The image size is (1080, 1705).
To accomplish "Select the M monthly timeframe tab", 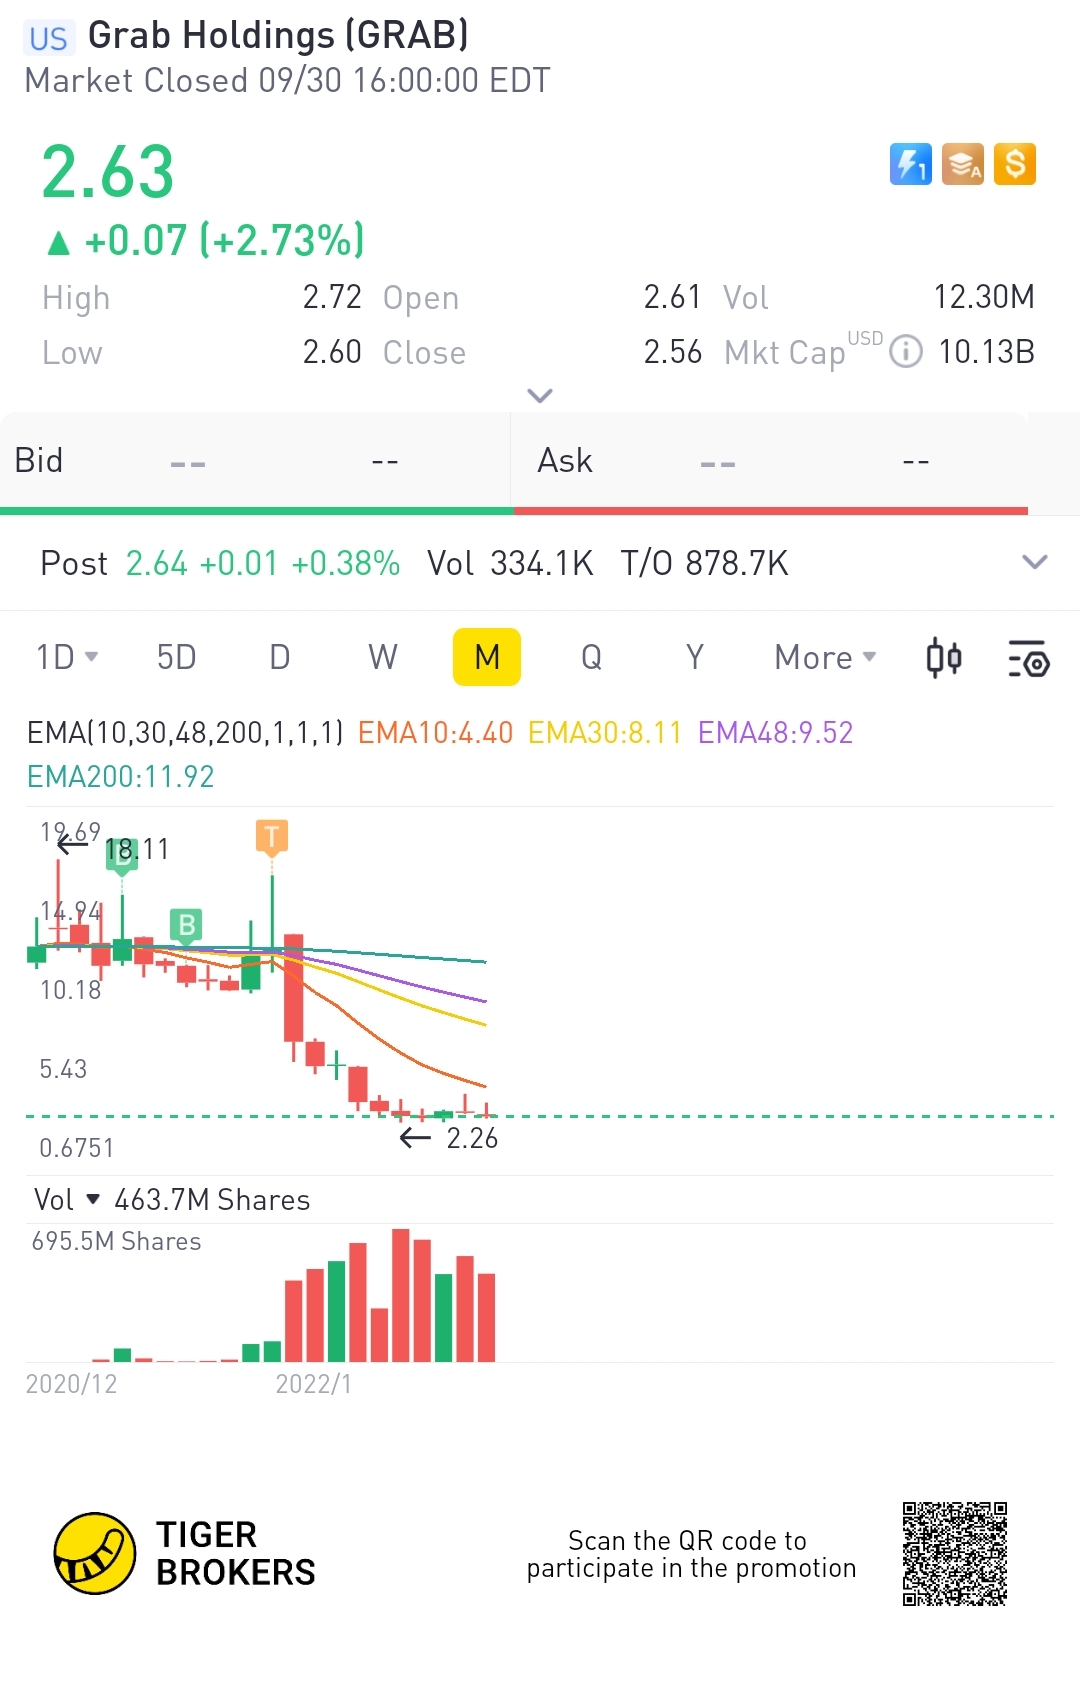I will [487, 657].
